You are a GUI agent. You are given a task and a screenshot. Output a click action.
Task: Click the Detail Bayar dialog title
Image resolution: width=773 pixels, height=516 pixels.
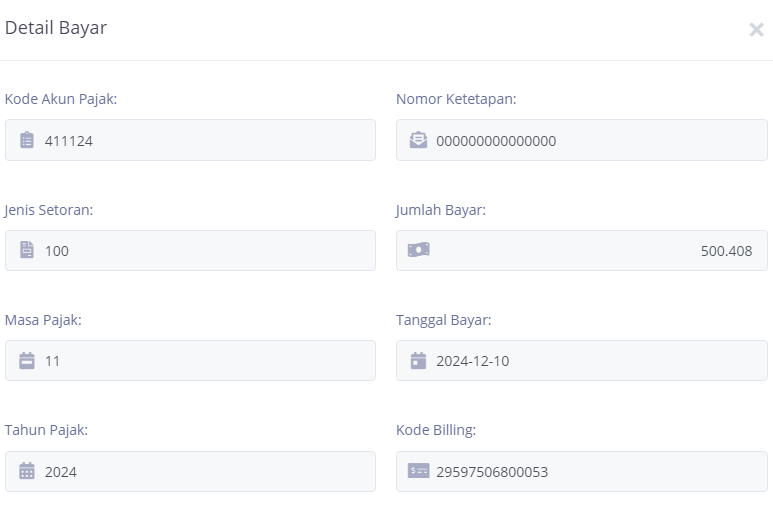click(x=56, y=28)
